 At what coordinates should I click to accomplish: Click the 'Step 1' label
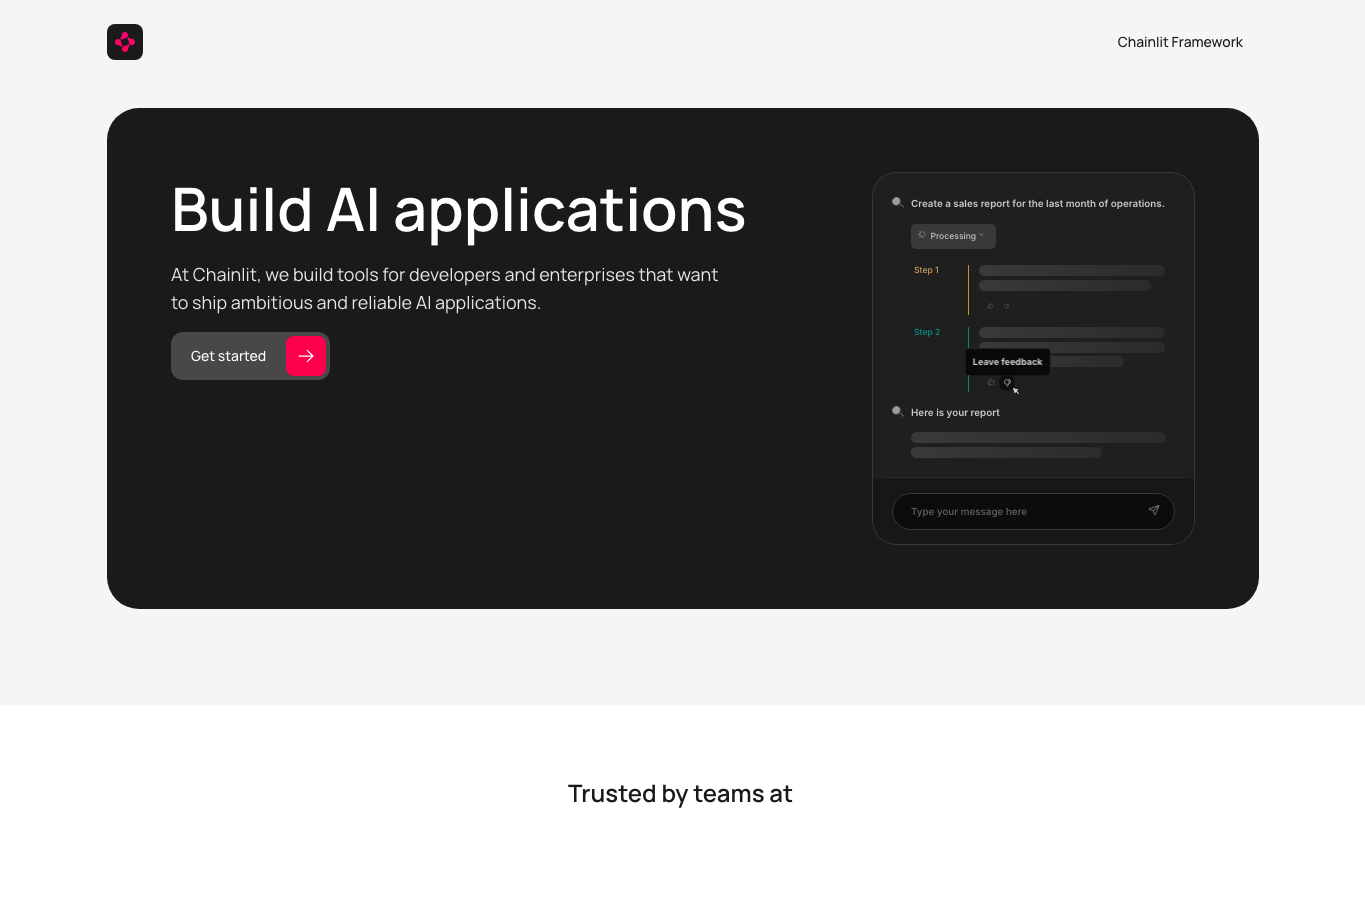(x=926, y=270)
